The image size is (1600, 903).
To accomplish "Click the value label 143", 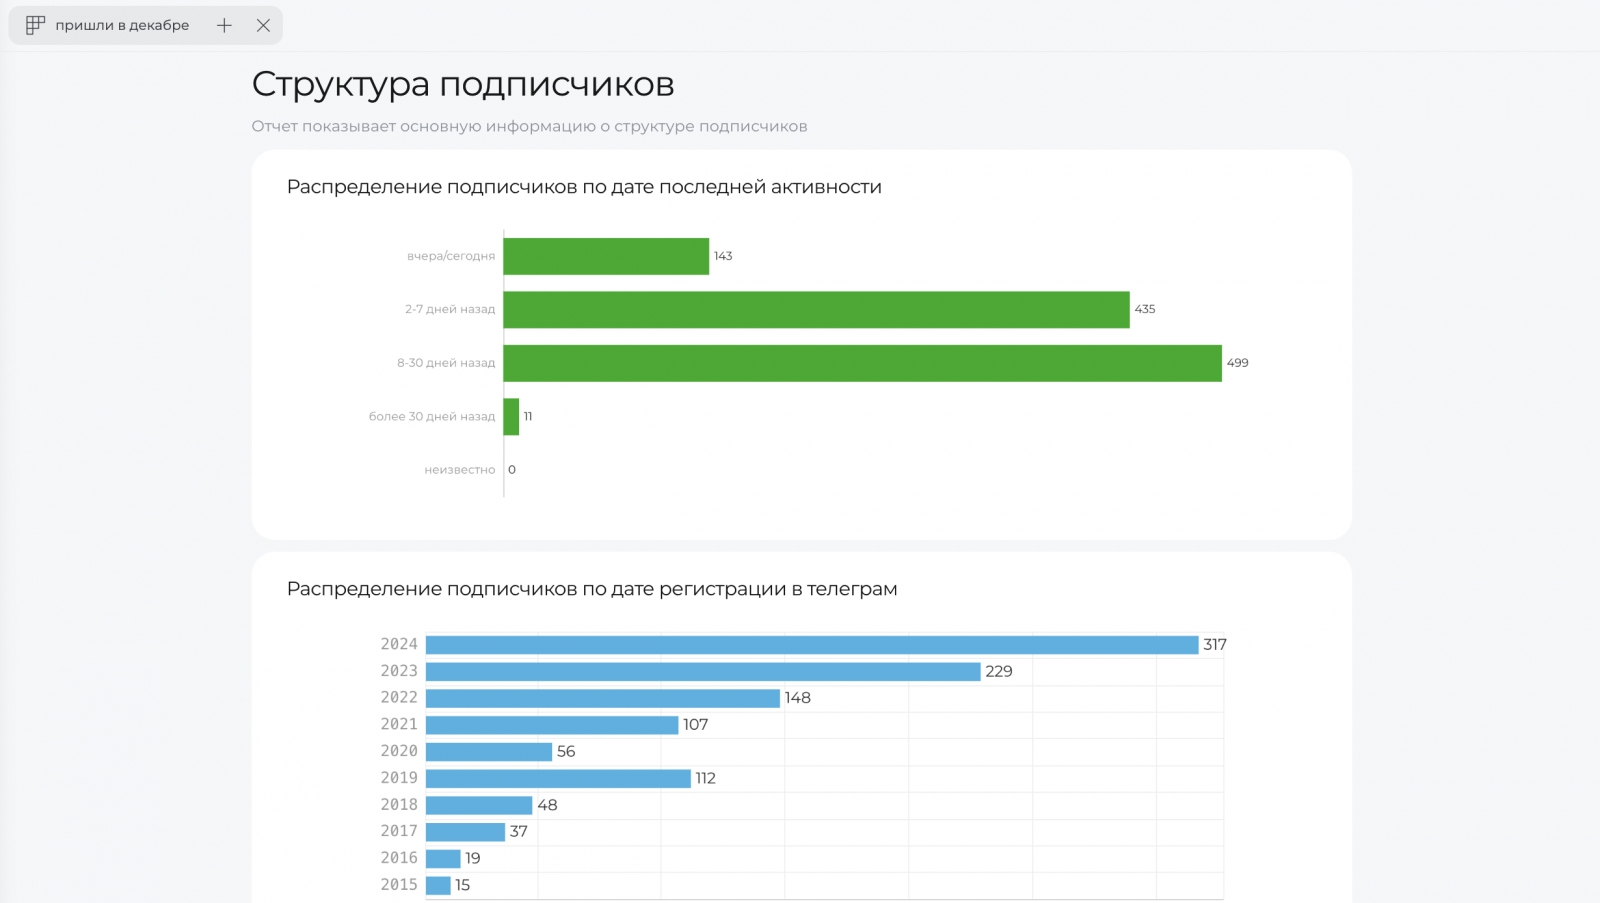I will point(723,256).
